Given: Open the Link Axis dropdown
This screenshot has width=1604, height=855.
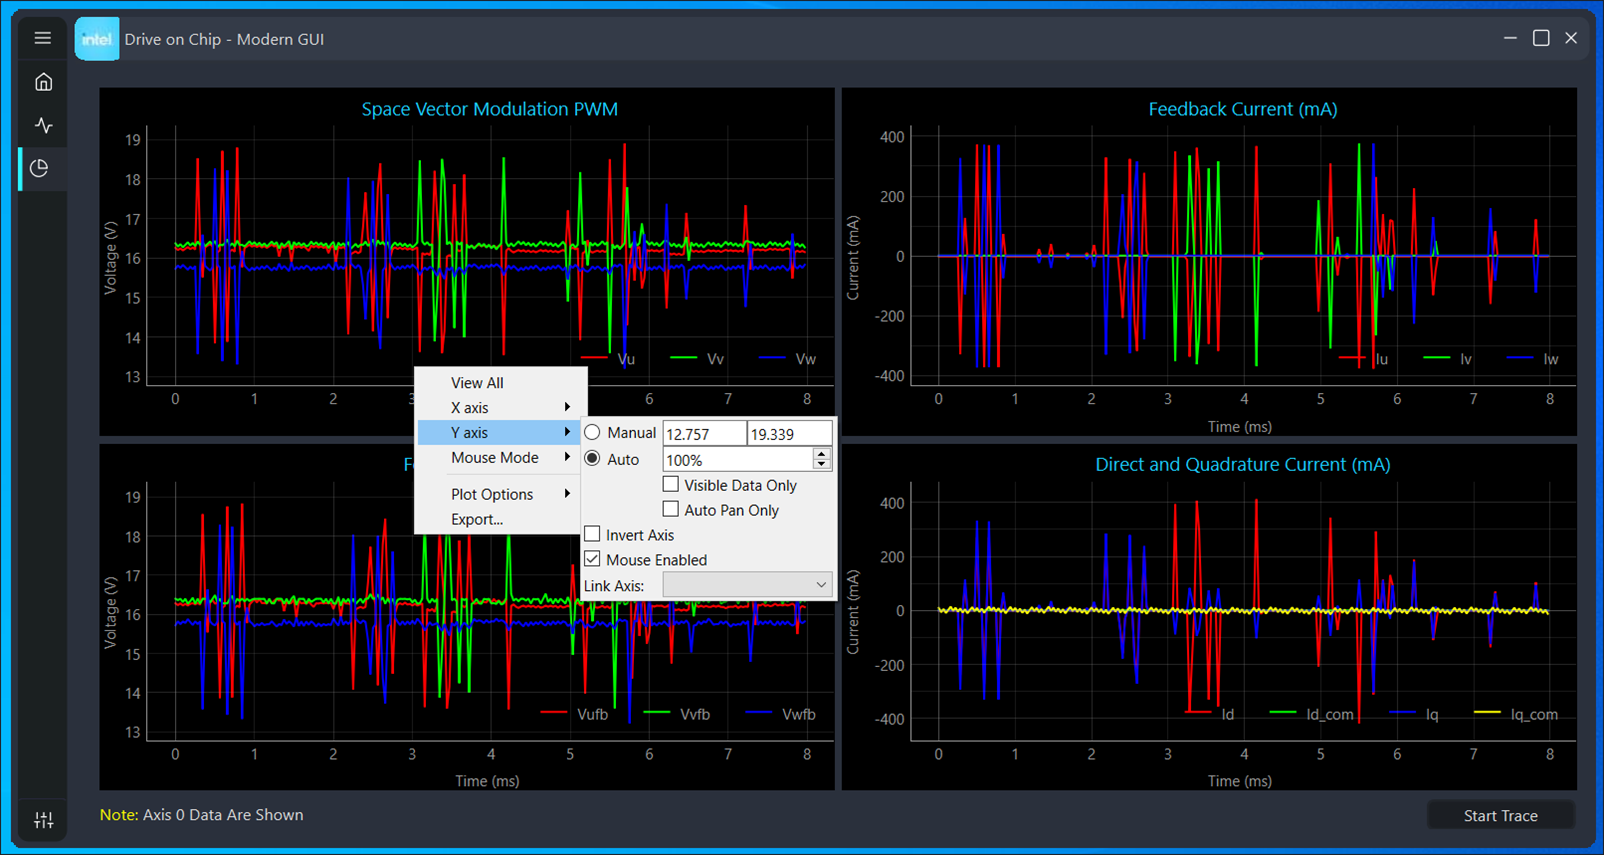Looking at the screenshot, I should click(746, 585).
